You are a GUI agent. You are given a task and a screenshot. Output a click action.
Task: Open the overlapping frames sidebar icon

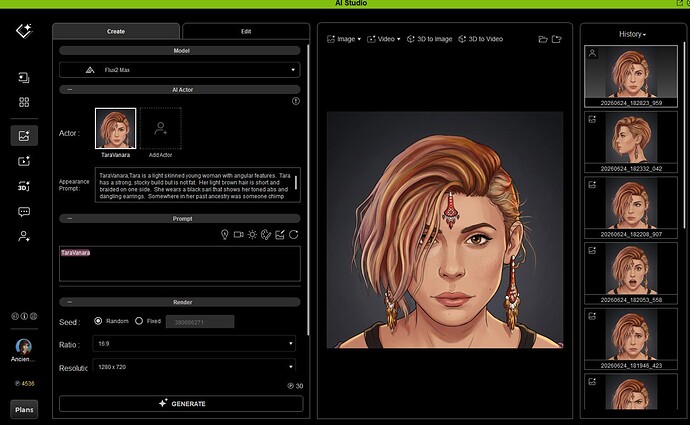point(24,78)
